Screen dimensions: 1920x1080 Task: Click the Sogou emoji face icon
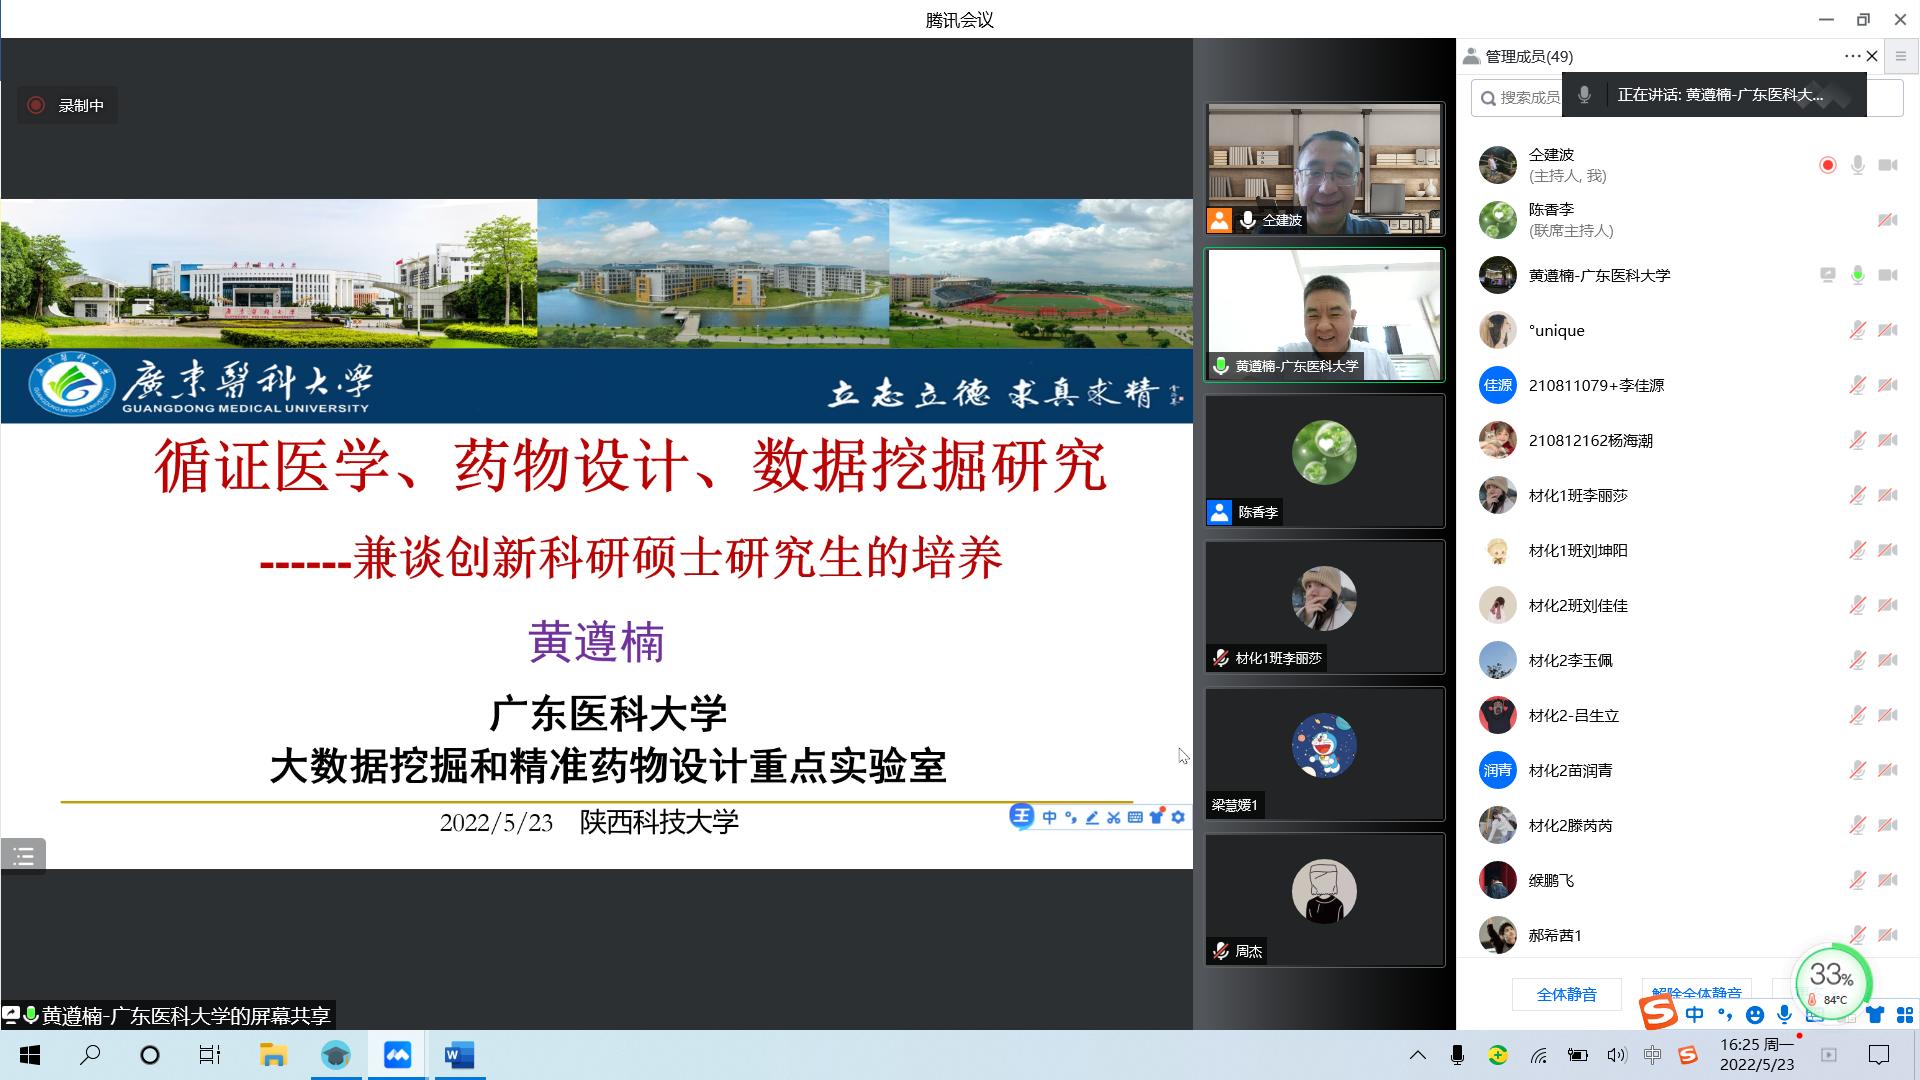click(1754, 1015)
